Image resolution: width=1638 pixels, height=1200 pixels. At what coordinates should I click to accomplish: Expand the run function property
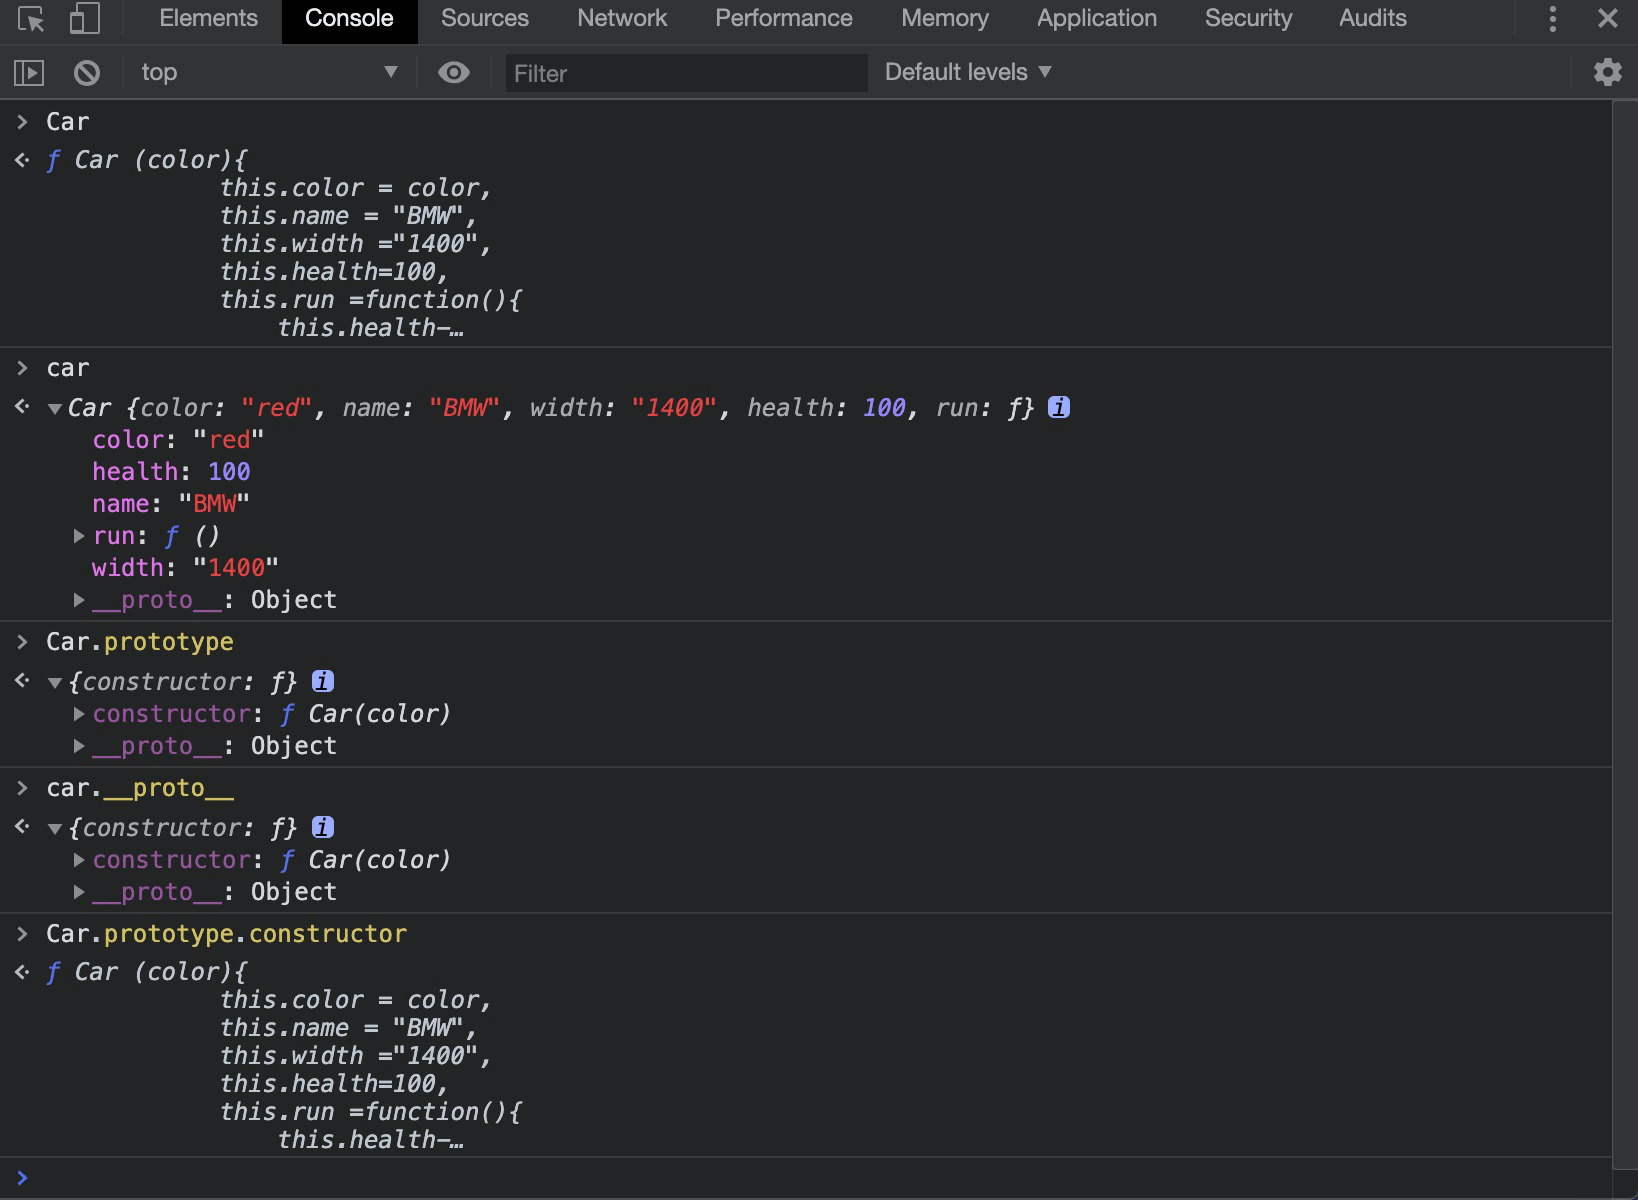point(79,536)
